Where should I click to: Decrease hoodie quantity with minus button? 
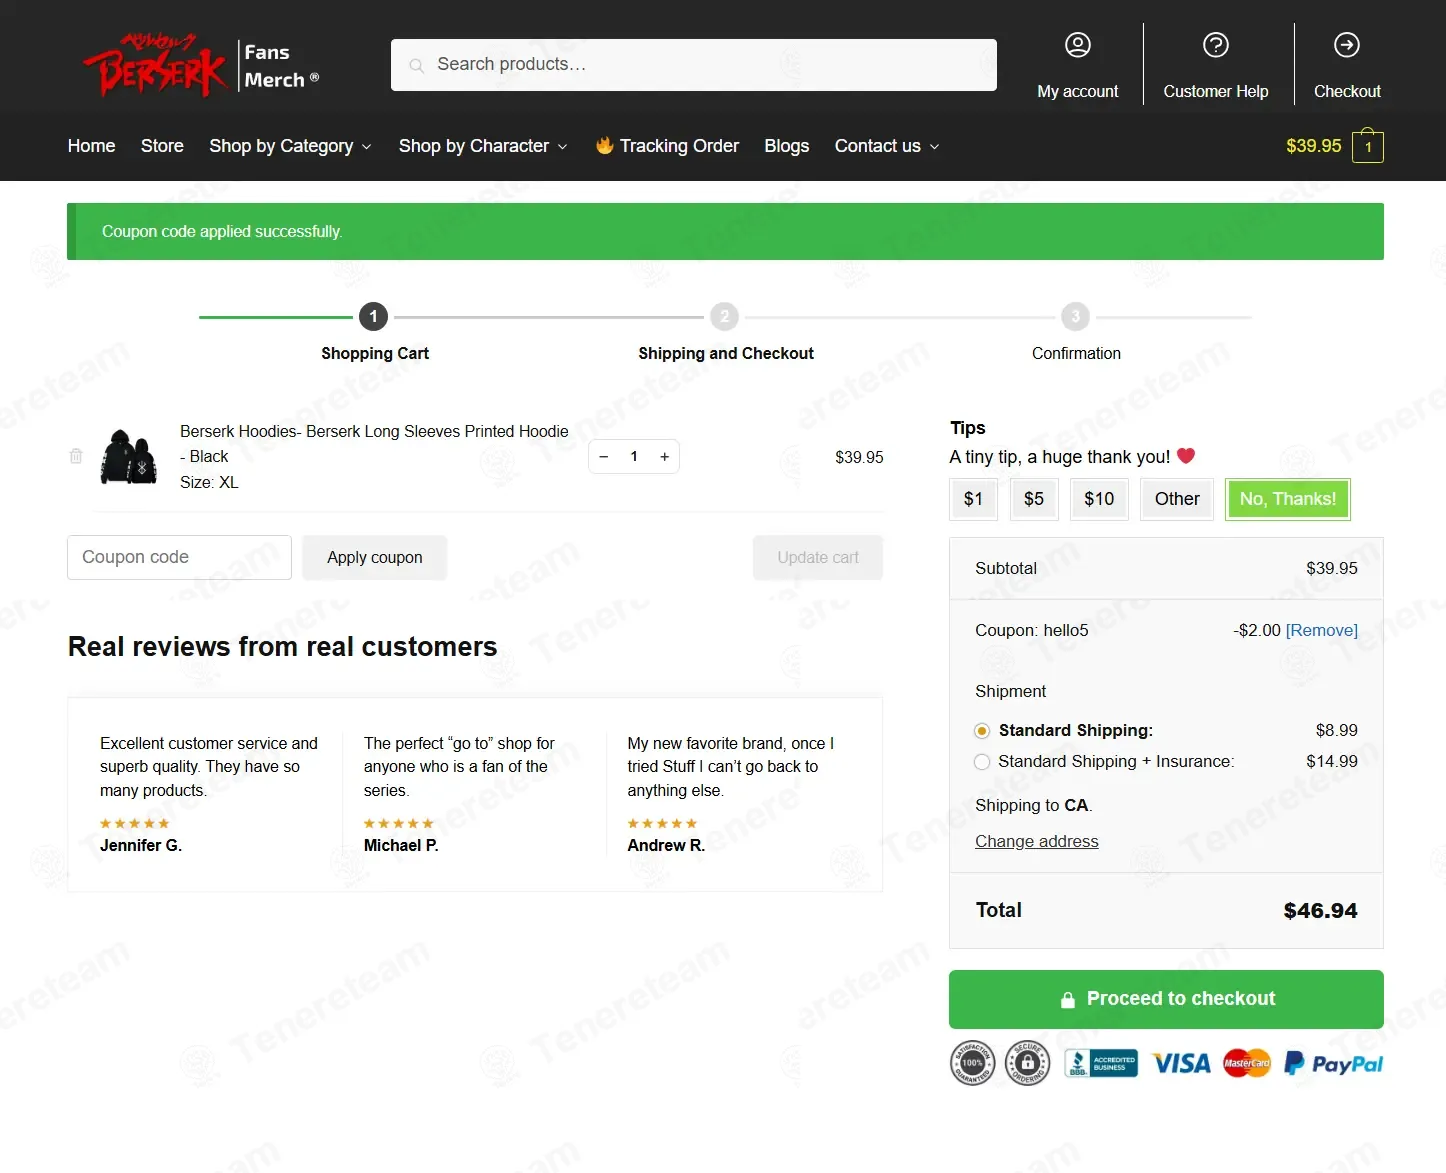[604, 457]
